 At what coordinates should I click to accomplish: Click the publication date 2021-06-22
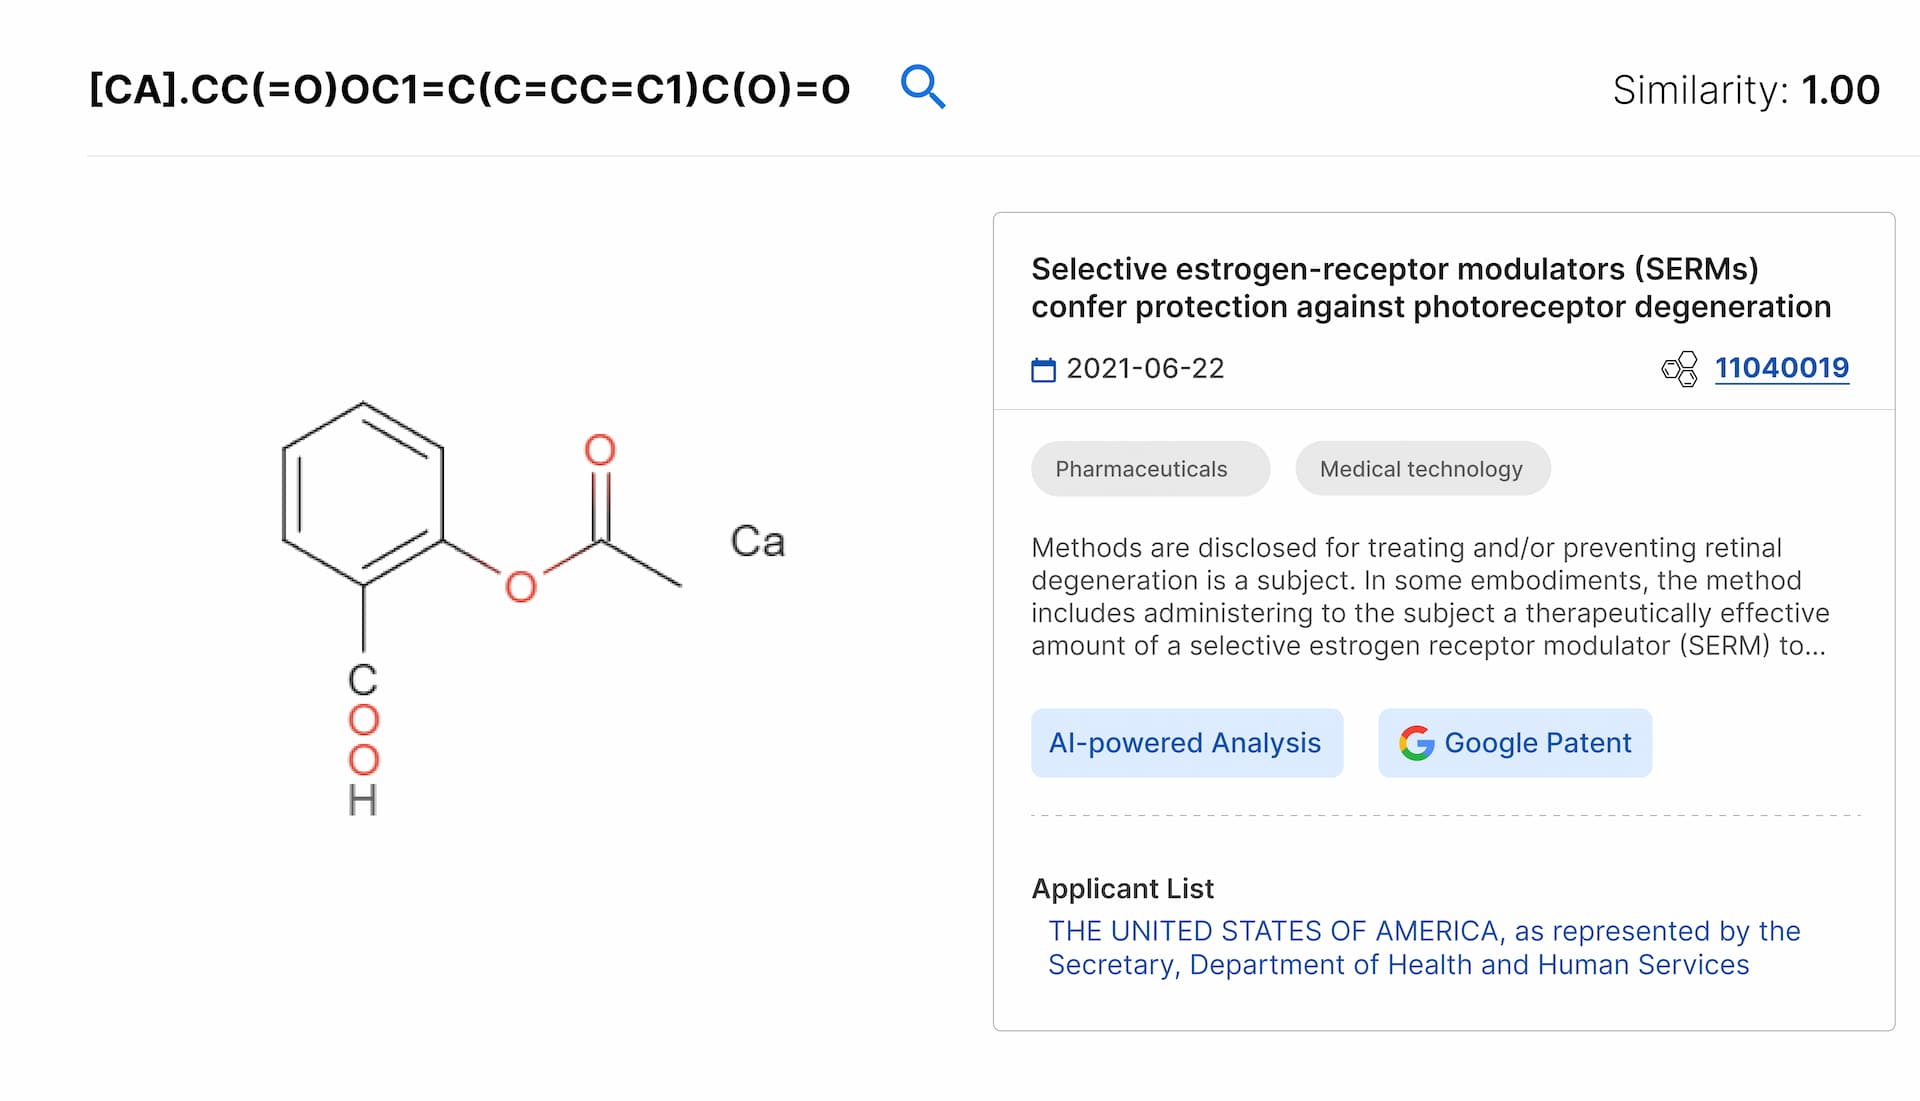1145,369
